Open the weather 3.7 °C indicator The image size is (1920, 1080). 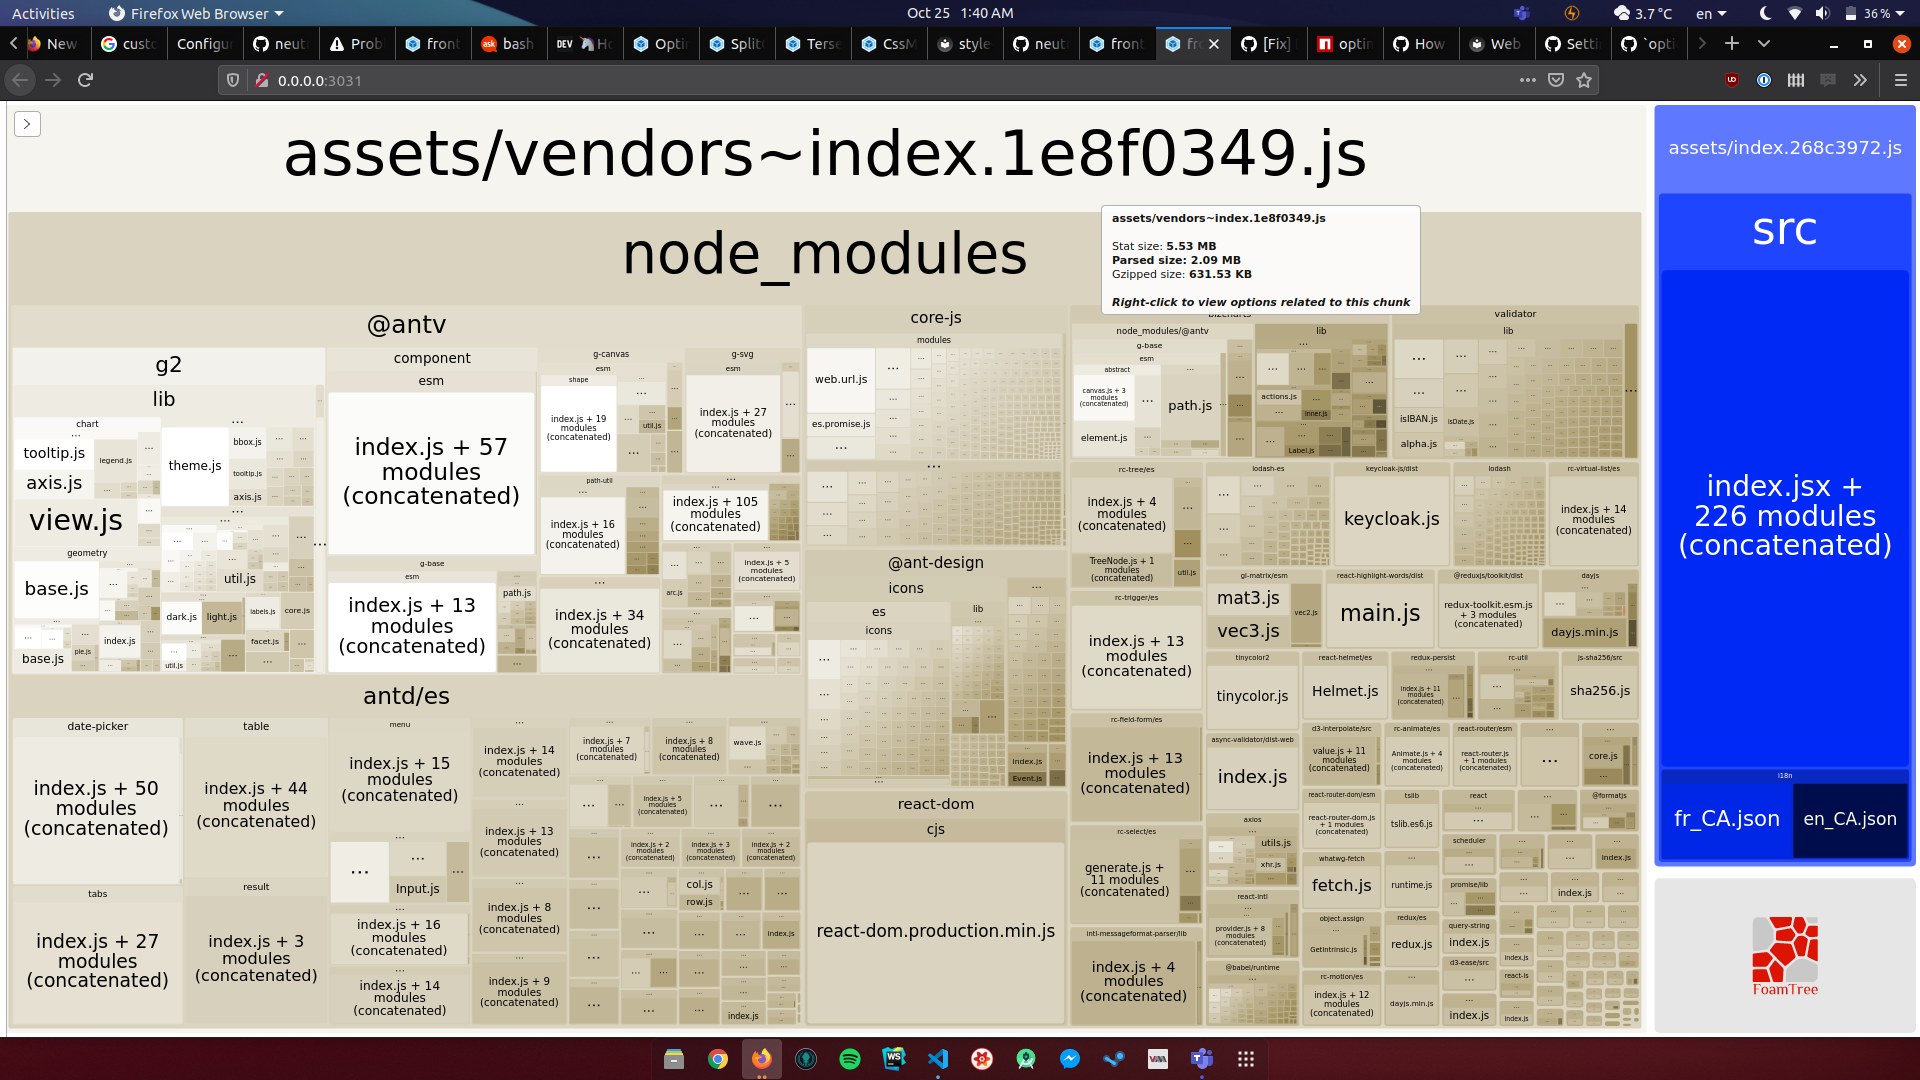[x=1643, y=13]
